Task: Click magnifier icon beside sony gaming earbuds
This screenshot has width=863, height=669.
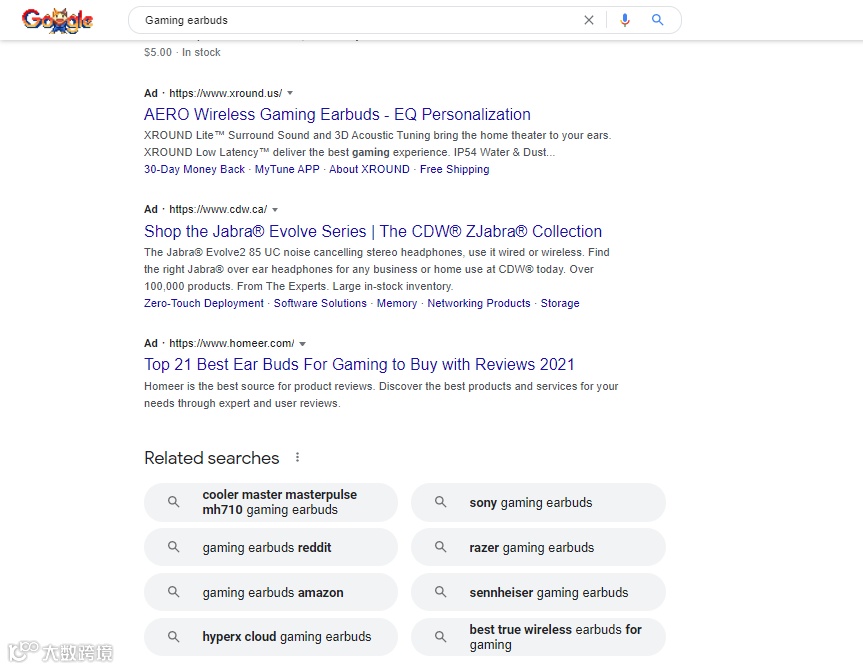Action: [x=441, y=502]
